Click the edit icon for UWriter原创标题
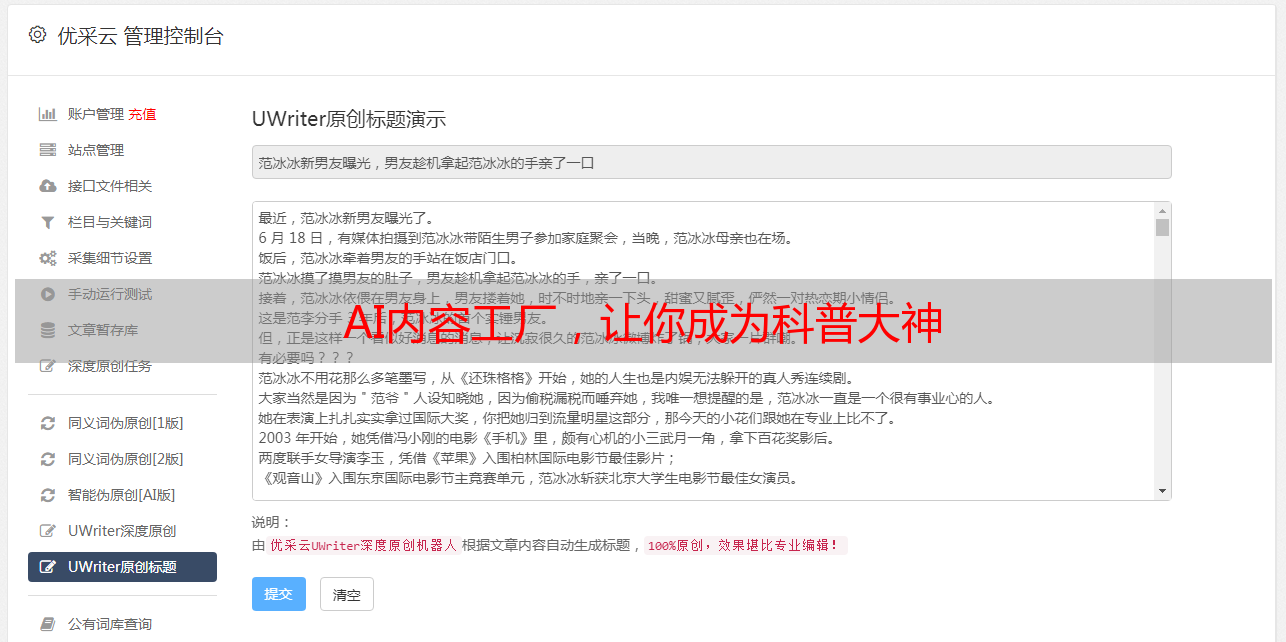 point(47,567)
